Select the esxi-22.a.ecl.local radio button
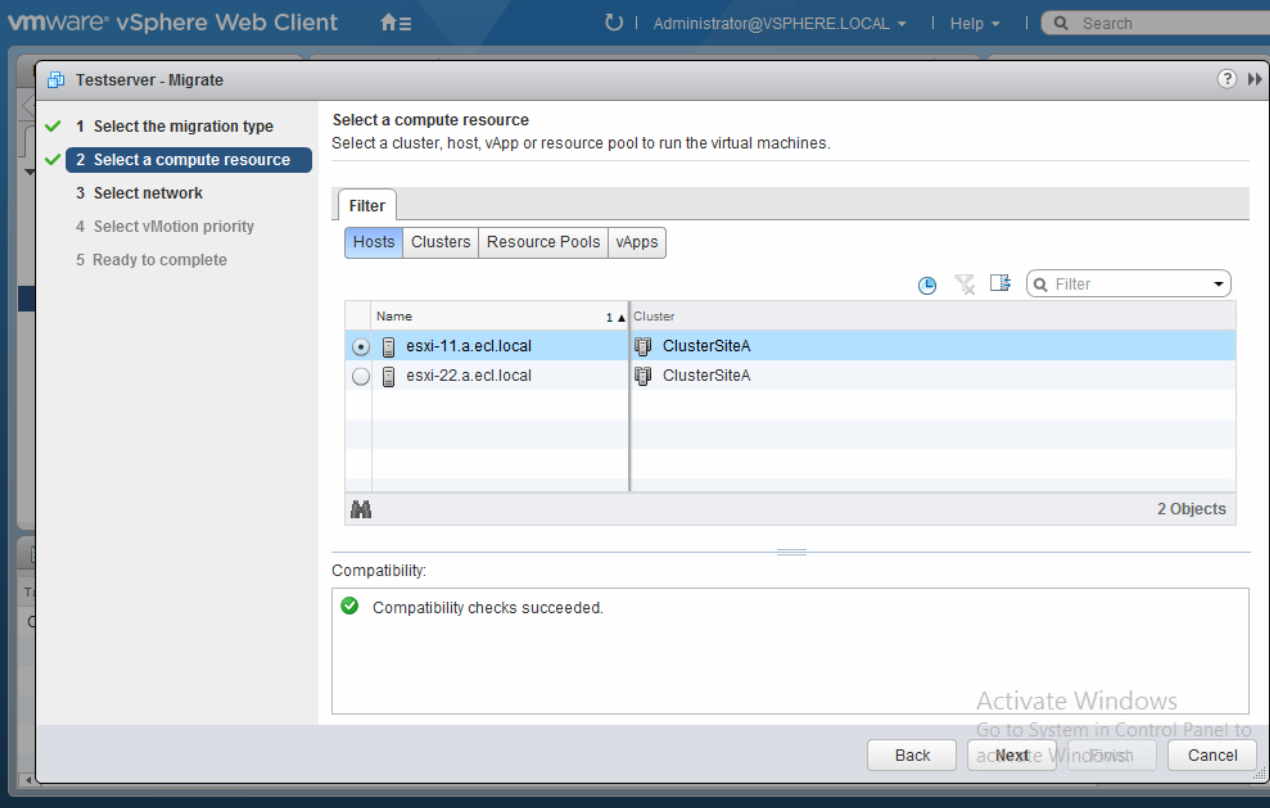 (361, 377)
